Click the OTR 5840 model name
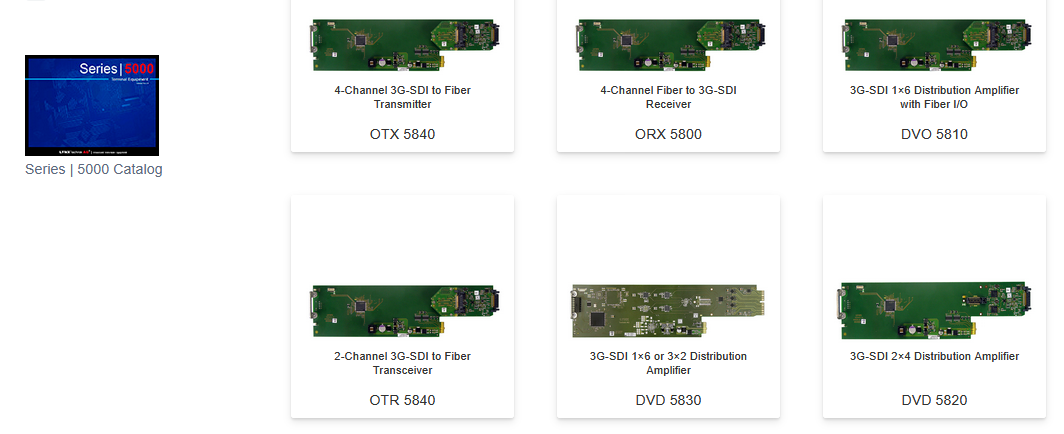The height and width of the screenshot is (434, 1064). click(x=402, y=400)
